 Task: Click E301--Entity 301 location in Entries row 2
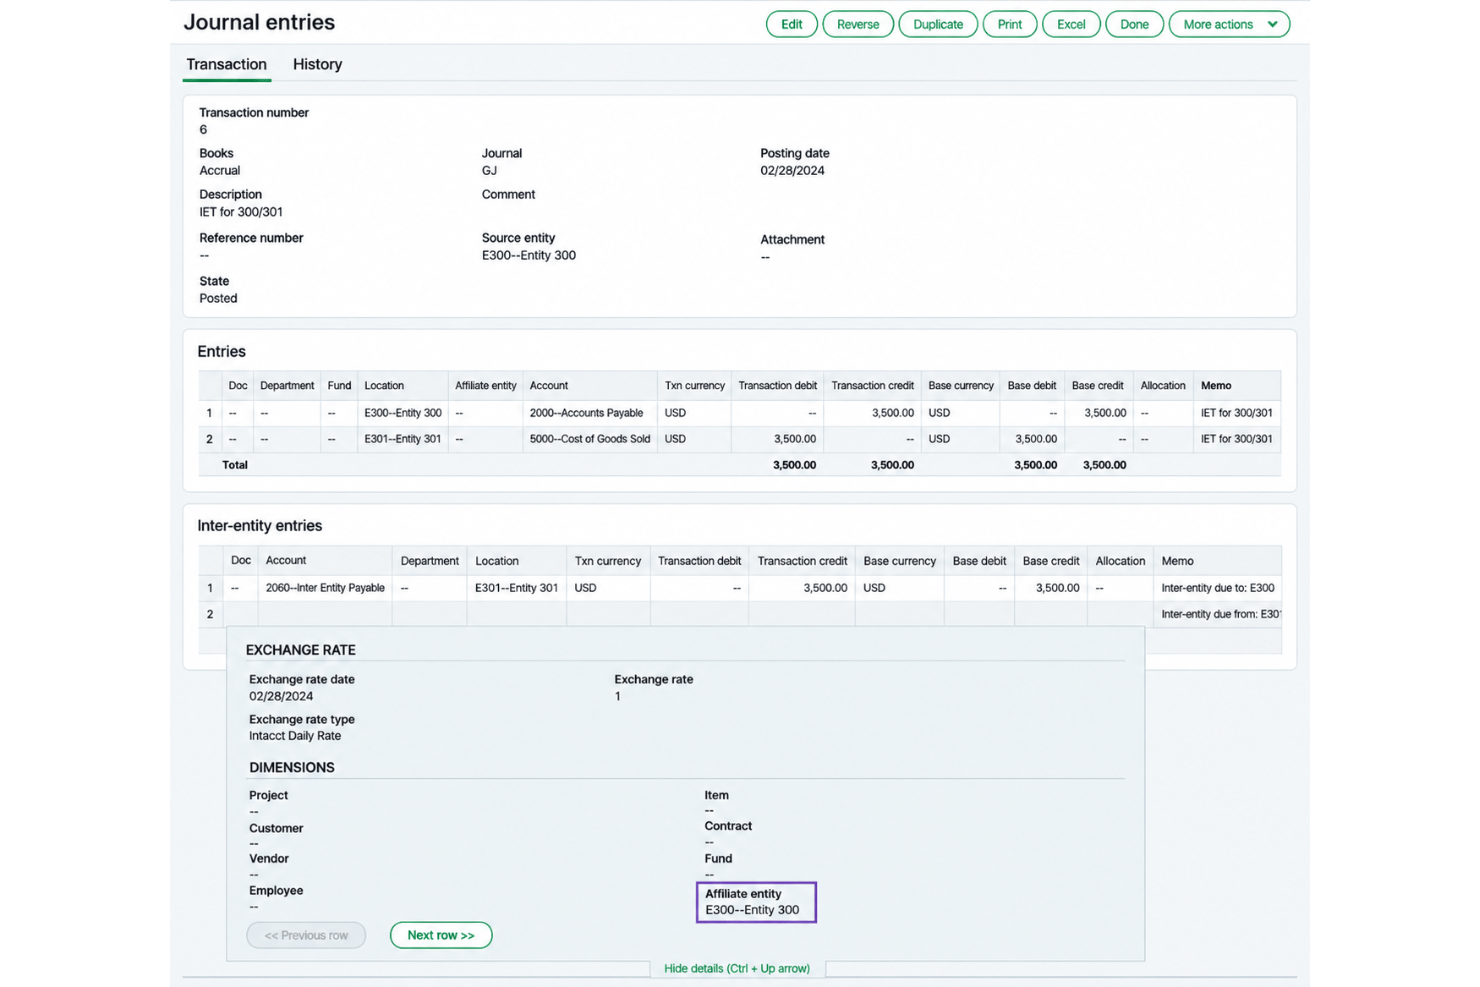point(403,438)
